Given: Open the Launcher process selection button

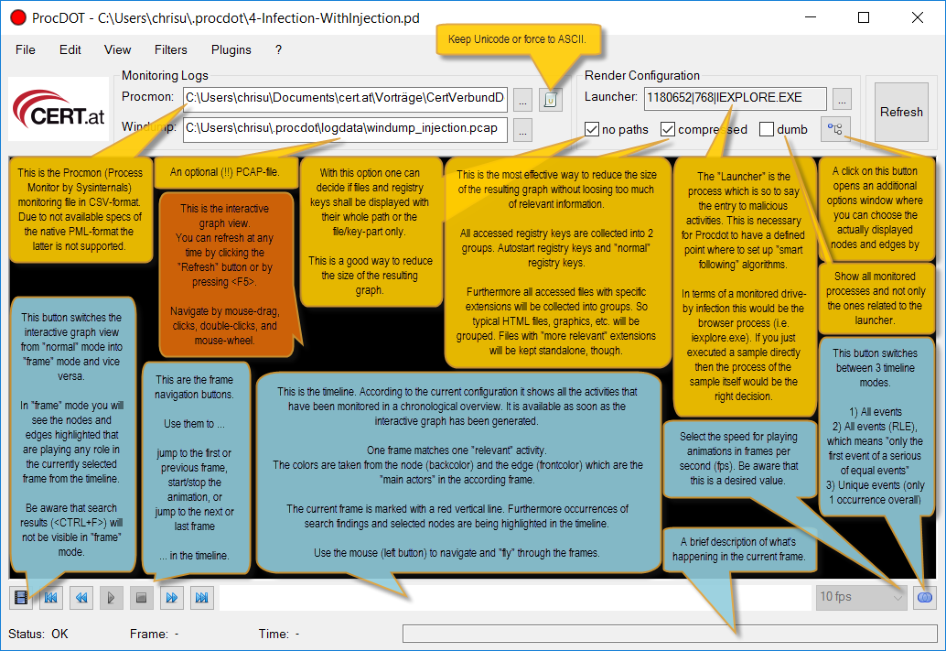Looking at the screenshot, I should [842, 98].
